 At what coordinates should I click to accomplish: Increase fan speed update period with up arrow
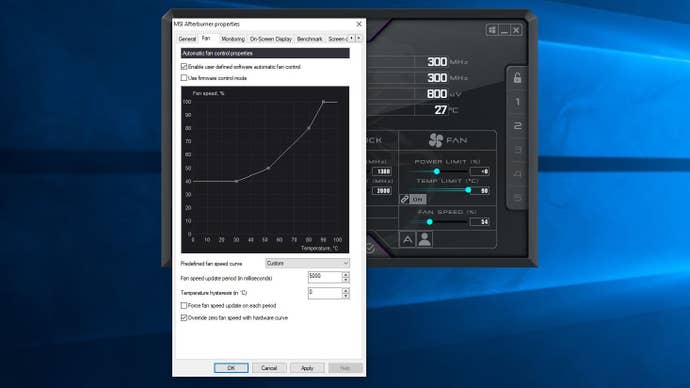pos(345,275)
